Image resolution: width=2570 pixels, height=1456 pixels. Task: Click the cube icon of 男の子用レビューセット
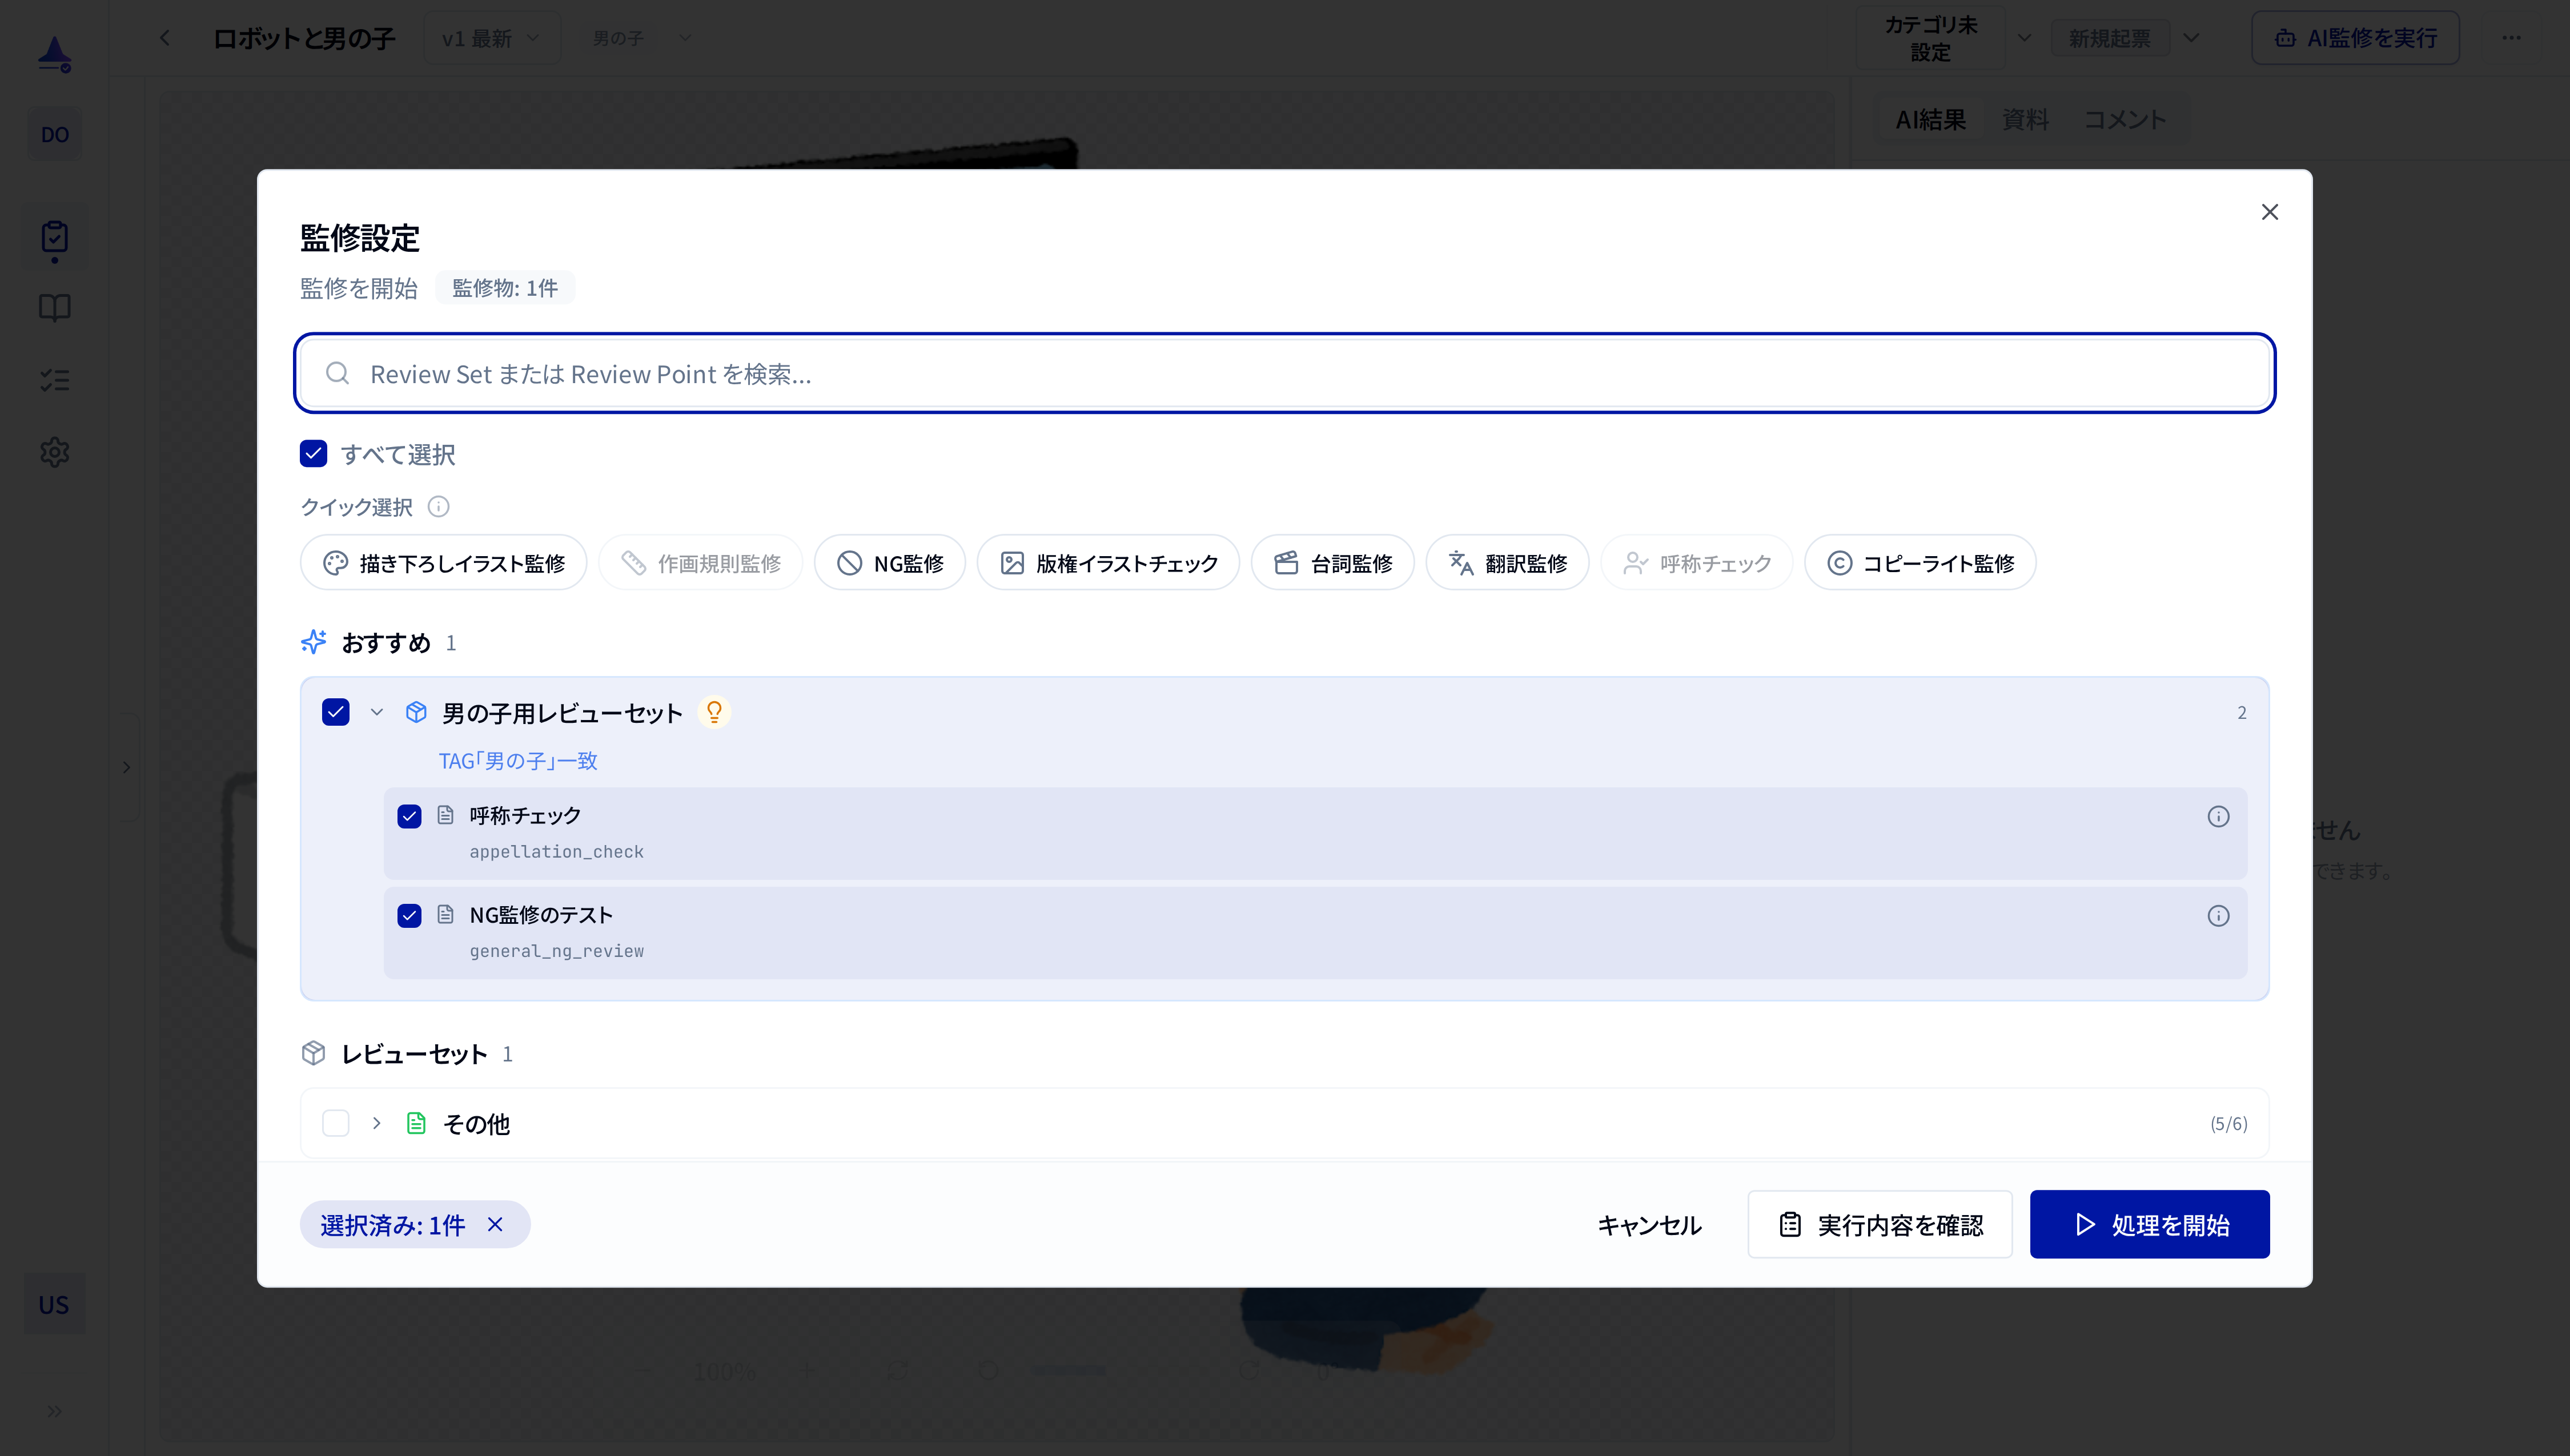coord(416,712)
